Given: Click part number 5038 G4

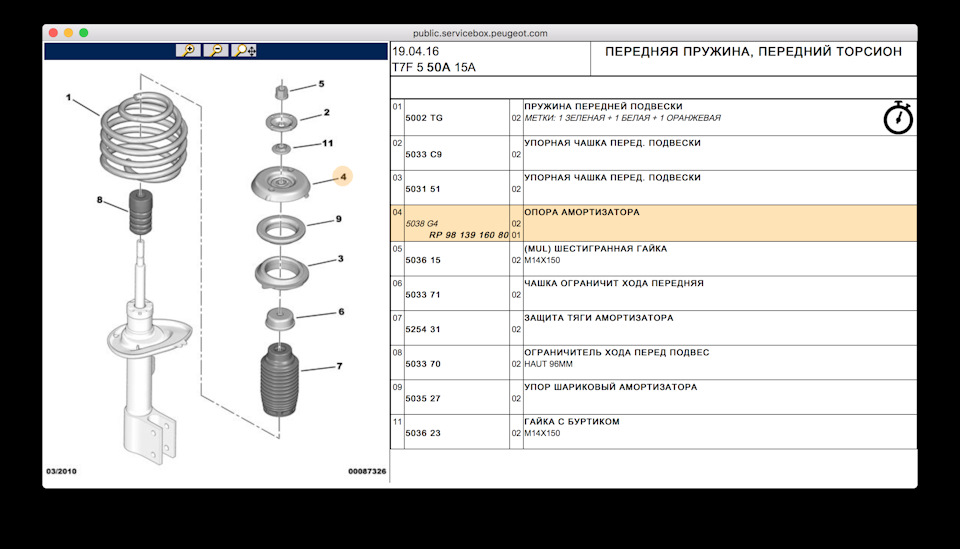Looking at the screenshot, I should click(x=421, y=224).
